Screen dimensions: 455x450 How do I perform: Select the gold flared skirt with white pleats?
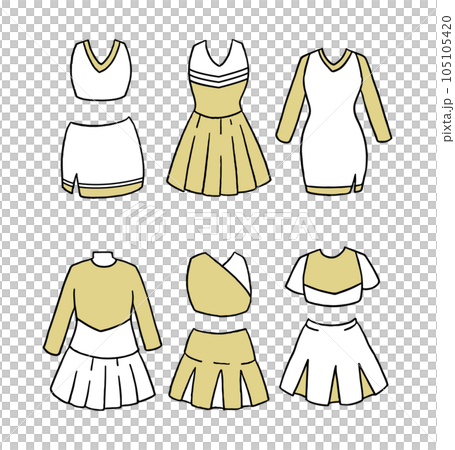click(x=219, y=369)
